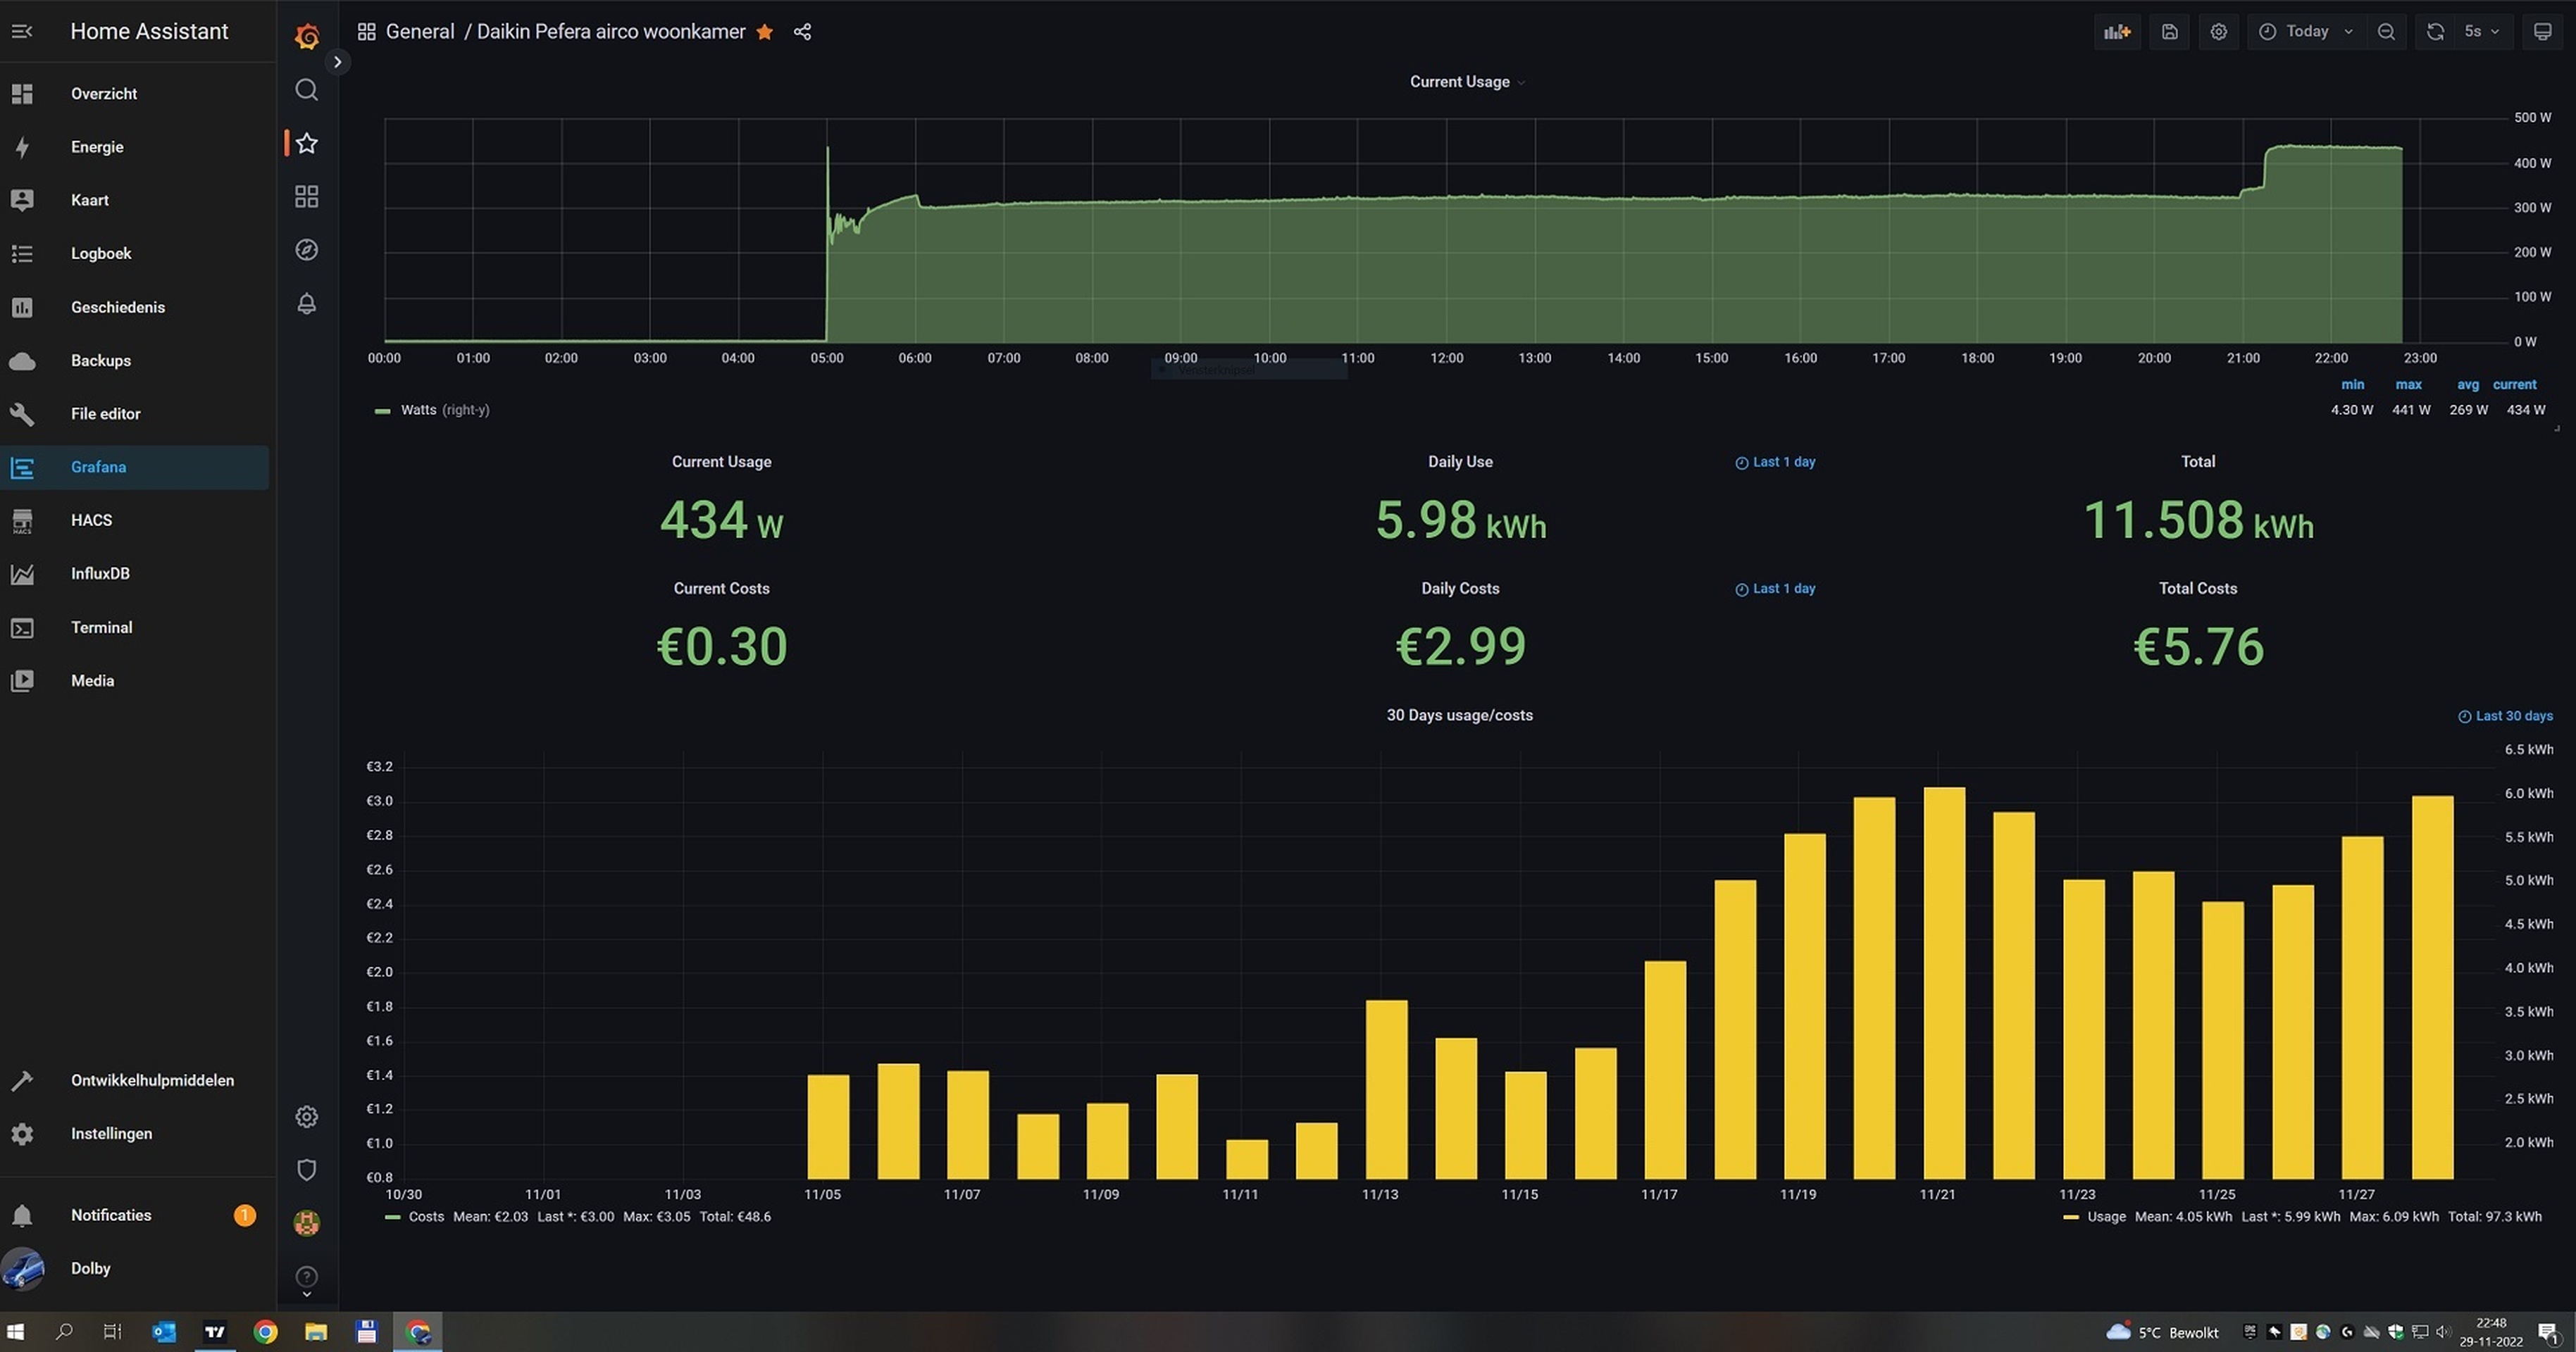Open Energie in Home Assistant sidebar
The height and width of the screenshot is (1352, 2576).
point(97,147)
